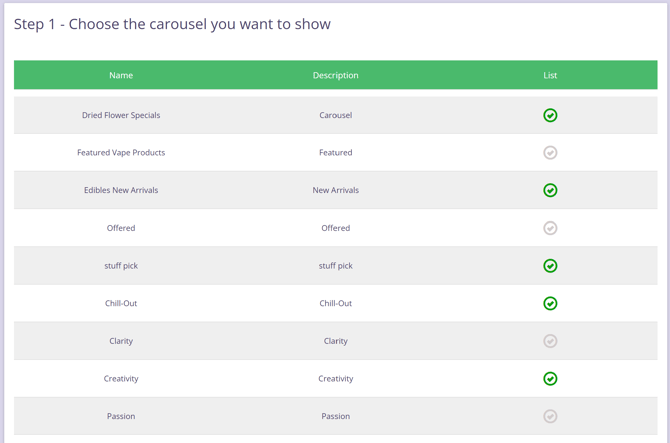Click the Name column header
Image resolution: width=670 pixels, height=443 pixels.
click(x=121, y=75)
